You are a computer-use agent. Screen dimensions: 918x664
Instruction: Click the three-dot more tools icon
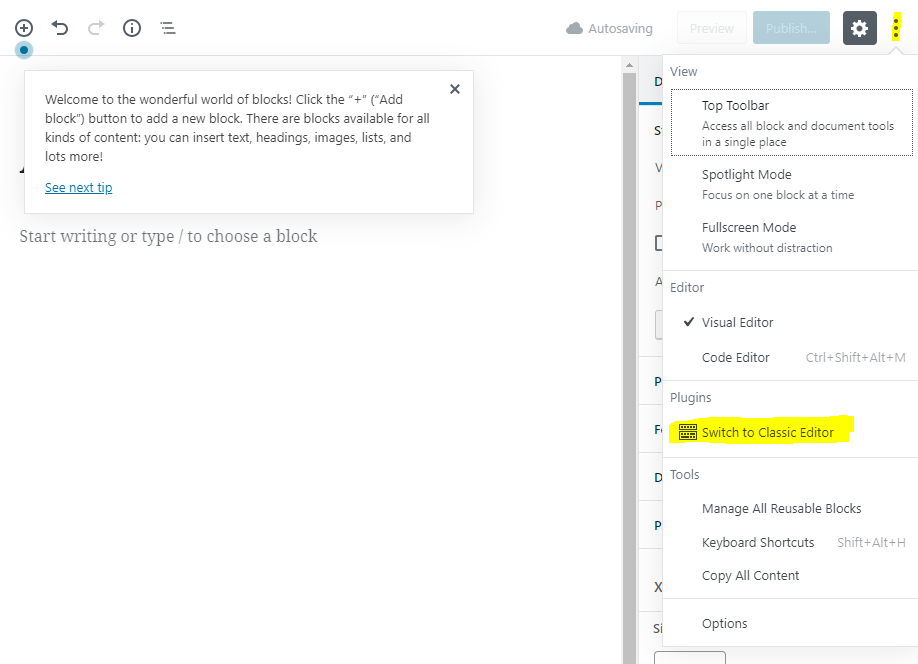tap(896, 28)
